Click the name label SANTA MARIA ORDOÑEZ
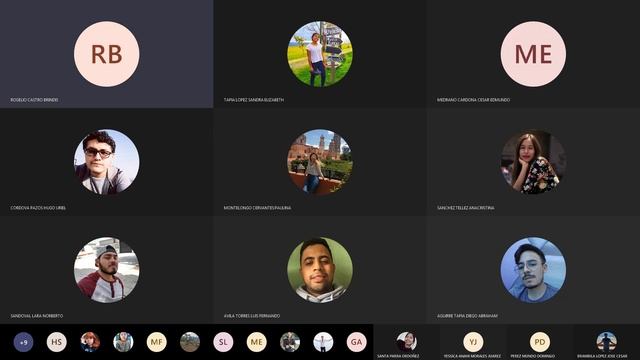Viewport: 640px width, 360px height. [x=398, y=356]
